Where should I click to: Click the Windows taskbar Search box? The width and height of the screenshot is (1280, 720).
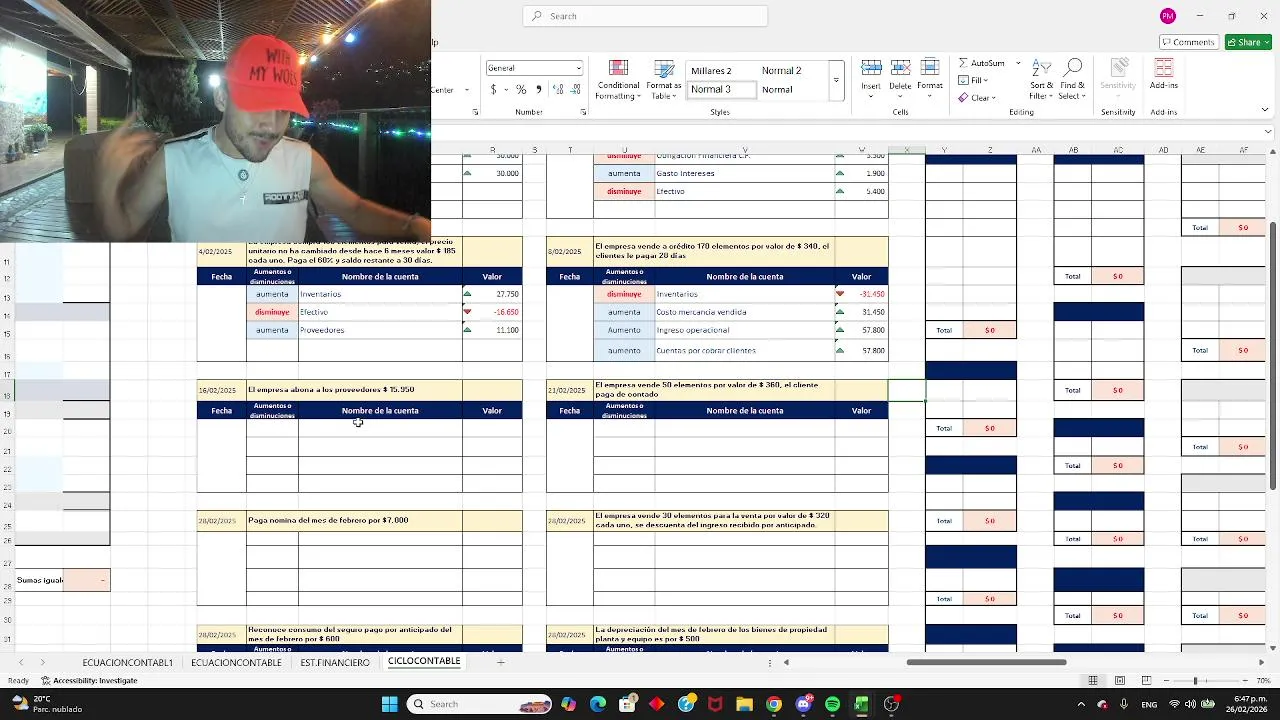pos(481,704)
